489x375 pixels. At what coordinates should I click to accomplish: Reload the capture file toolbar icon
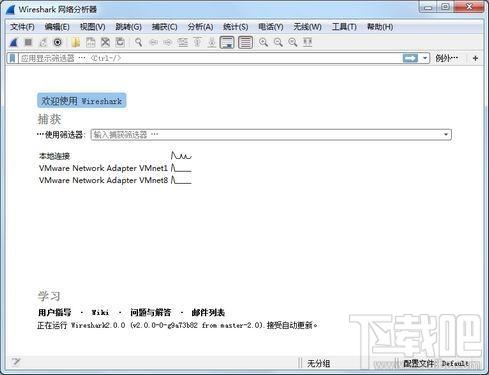click(x=120, y=42)
